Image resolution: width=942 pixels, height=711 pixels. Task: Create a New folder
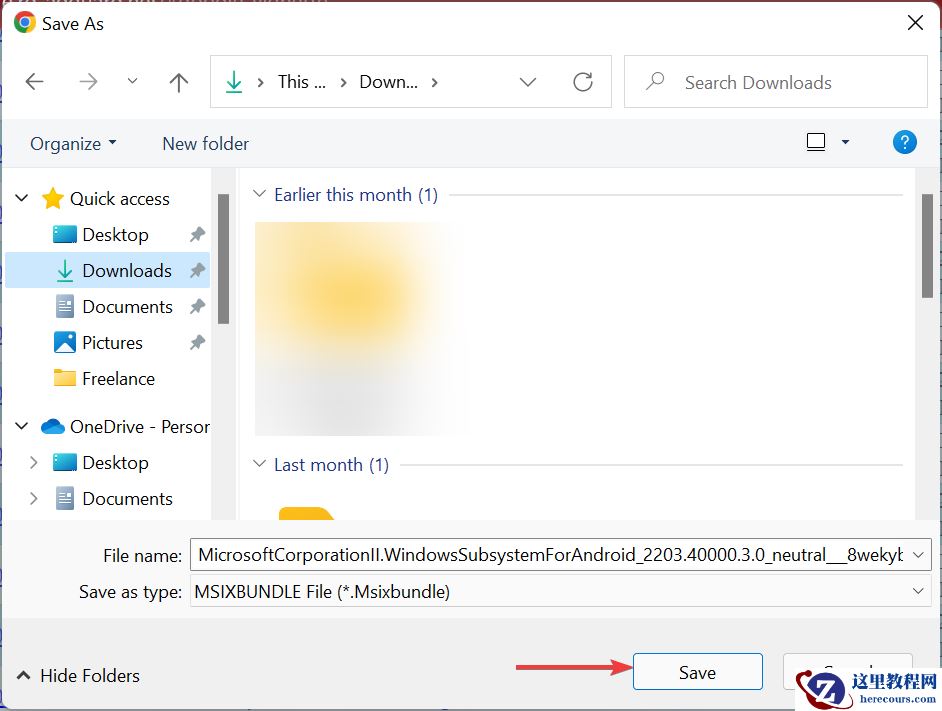(x=205, y=143)
